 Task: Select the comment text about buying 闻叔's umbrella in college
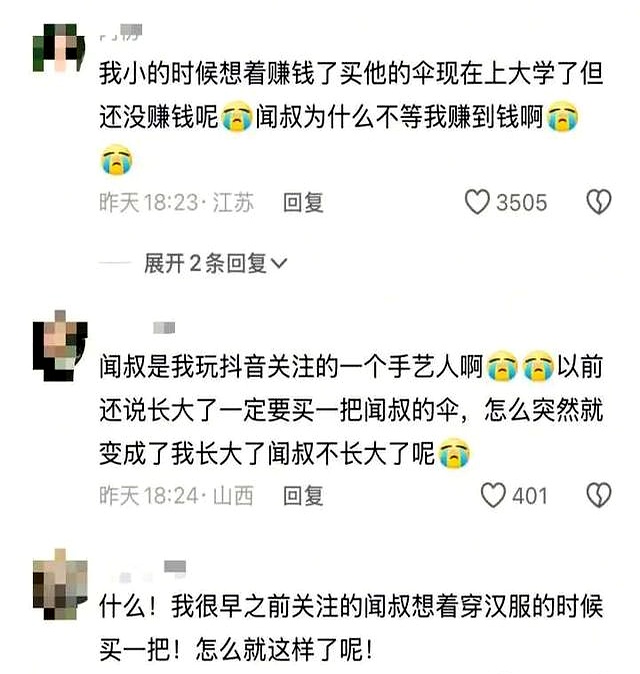351,117
